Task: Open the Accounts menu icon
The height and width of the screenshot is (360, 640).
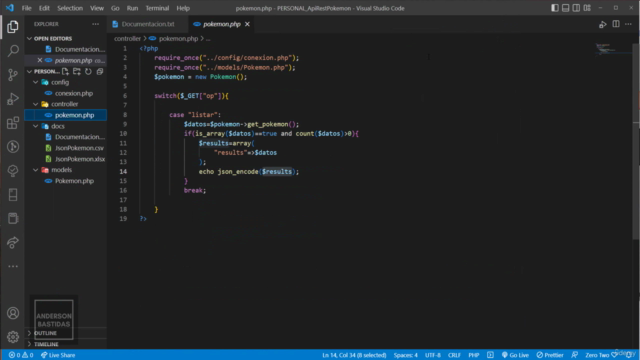Action: [13, 313]
